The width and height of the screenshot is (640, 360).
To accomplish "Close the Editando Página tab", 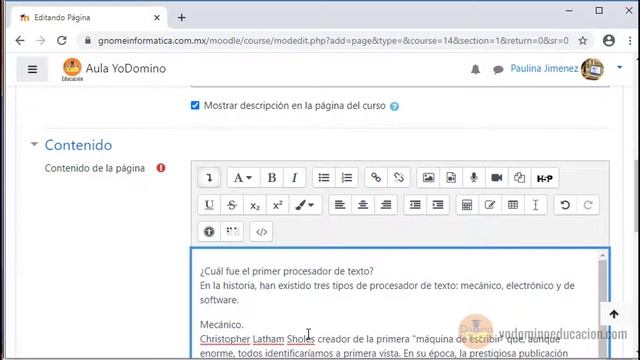I will coord(157,18).
